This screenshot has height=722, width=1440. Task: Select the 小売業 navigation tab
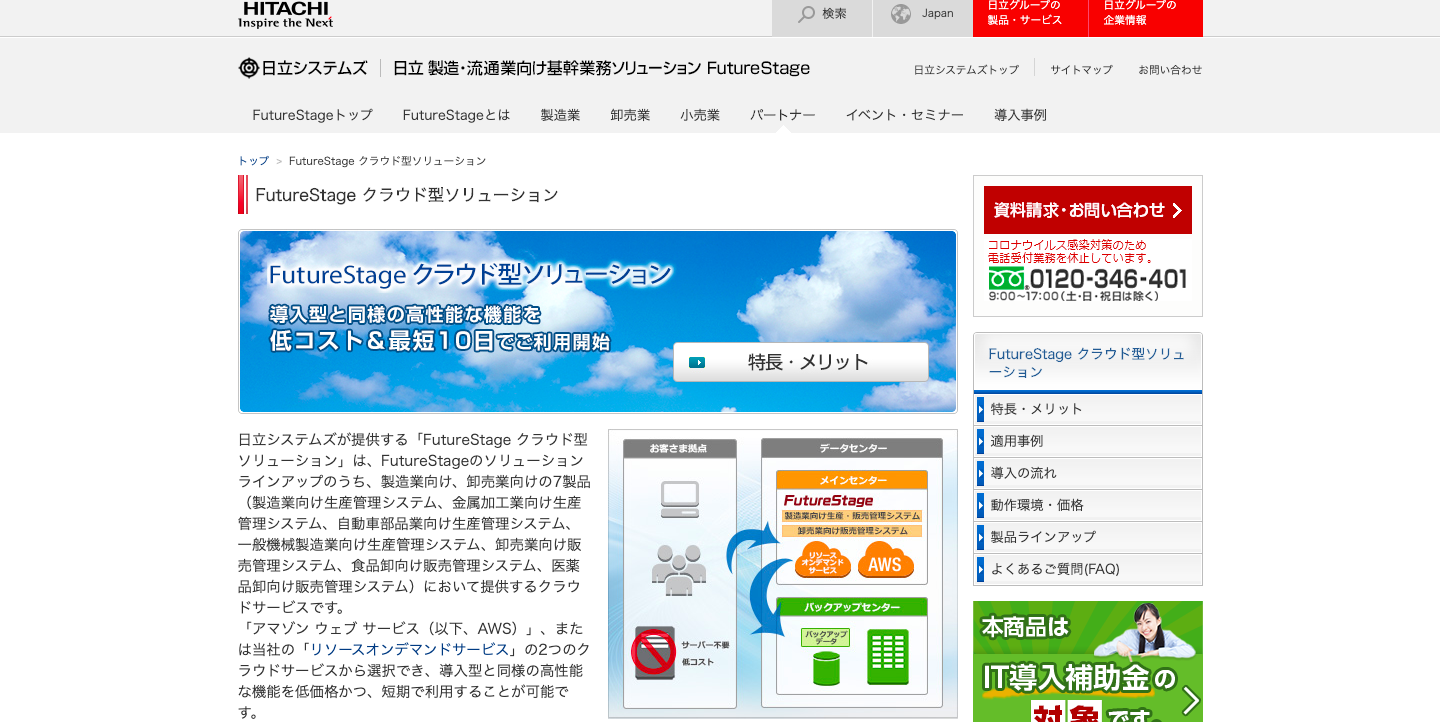click(x=700, y=115)
